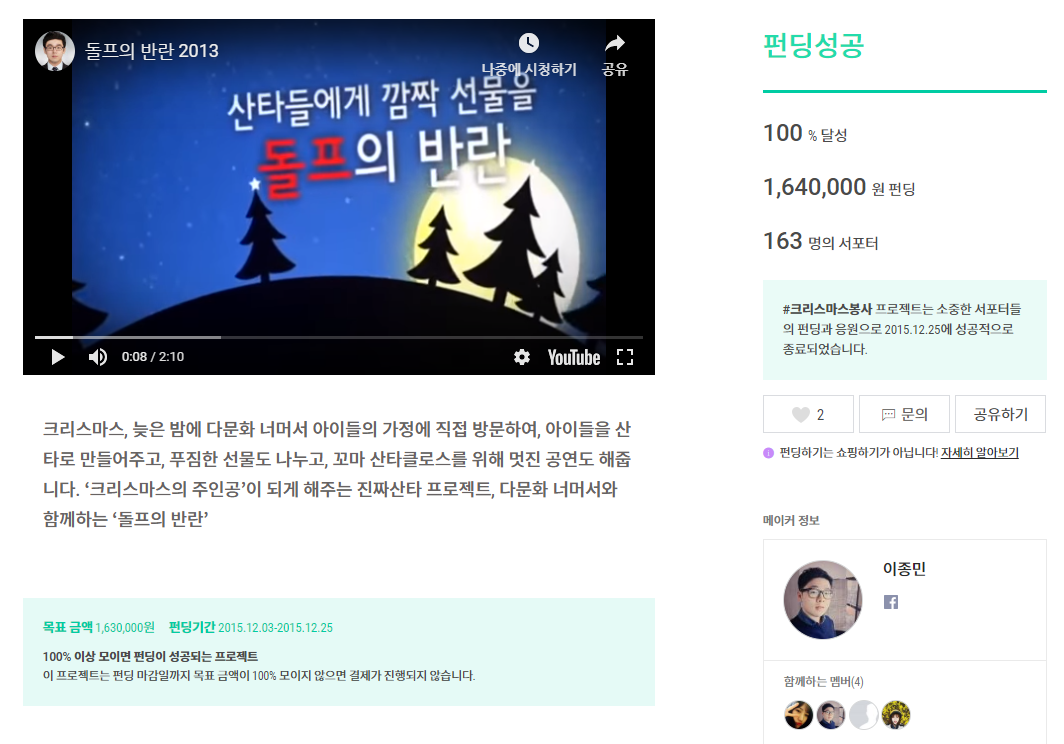Viewport: 1064px width, 744px height.
Task: Open the 자세히 알아보기 link
Action: 979,453
